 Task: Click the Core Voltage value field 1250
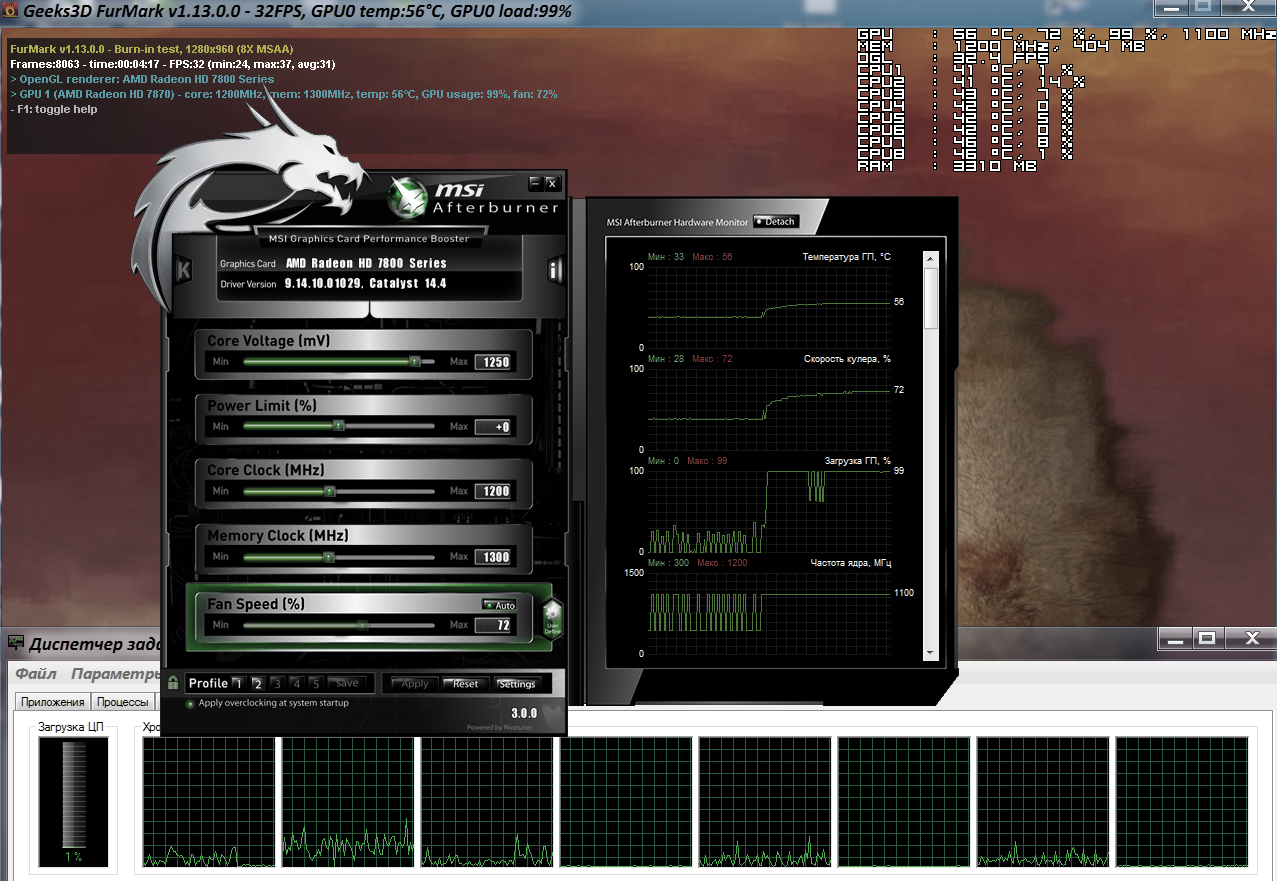tap(494, 362)
